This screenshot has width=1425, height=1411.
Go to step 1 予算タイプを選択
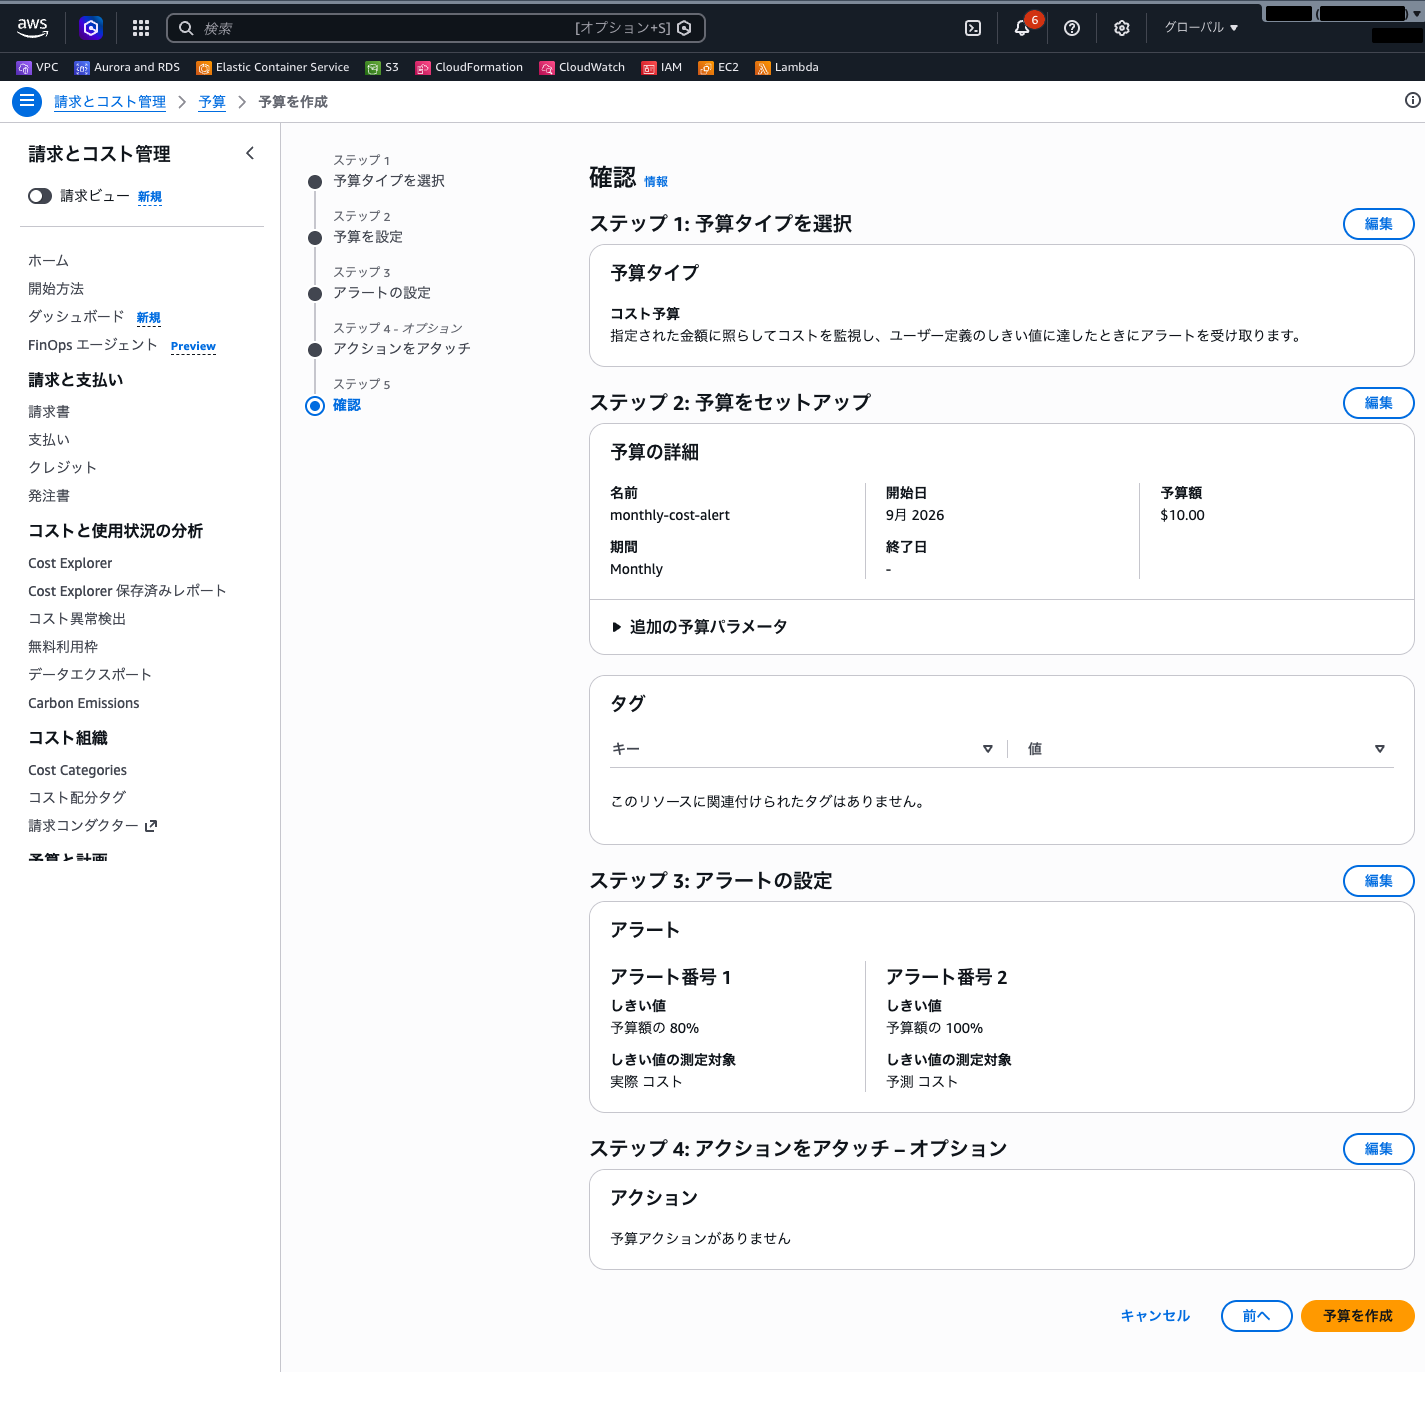[x=389, y=181]
